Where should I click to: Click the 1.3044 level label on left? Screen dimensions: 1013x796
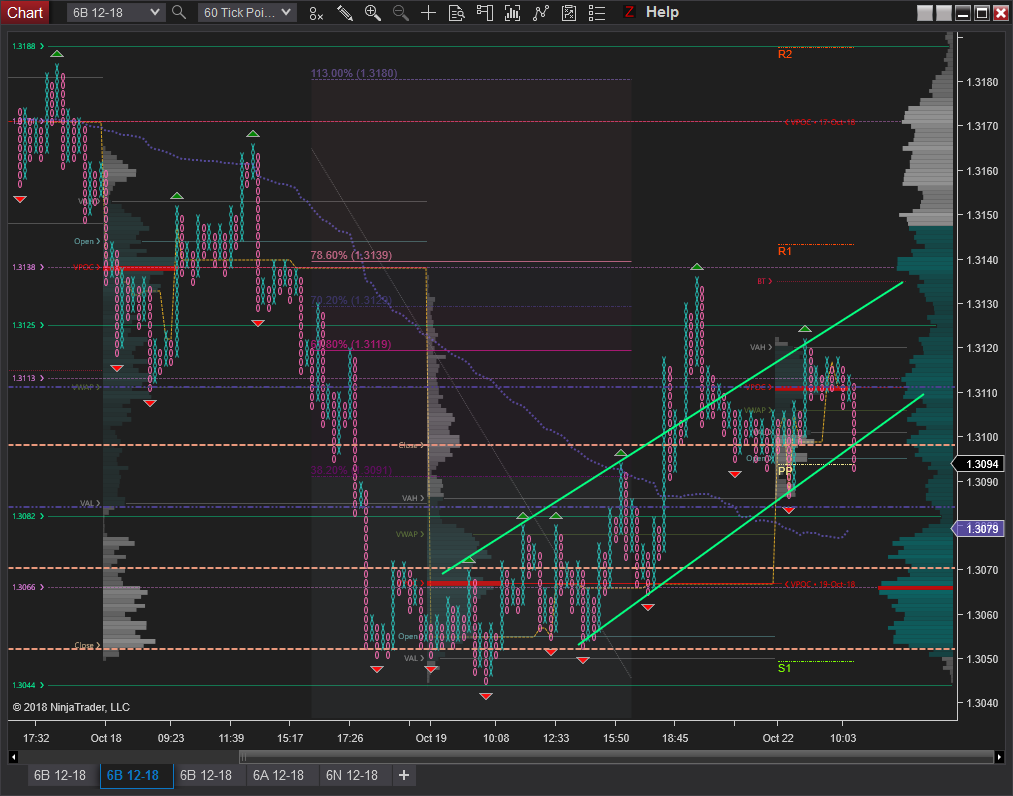(28, 685)
